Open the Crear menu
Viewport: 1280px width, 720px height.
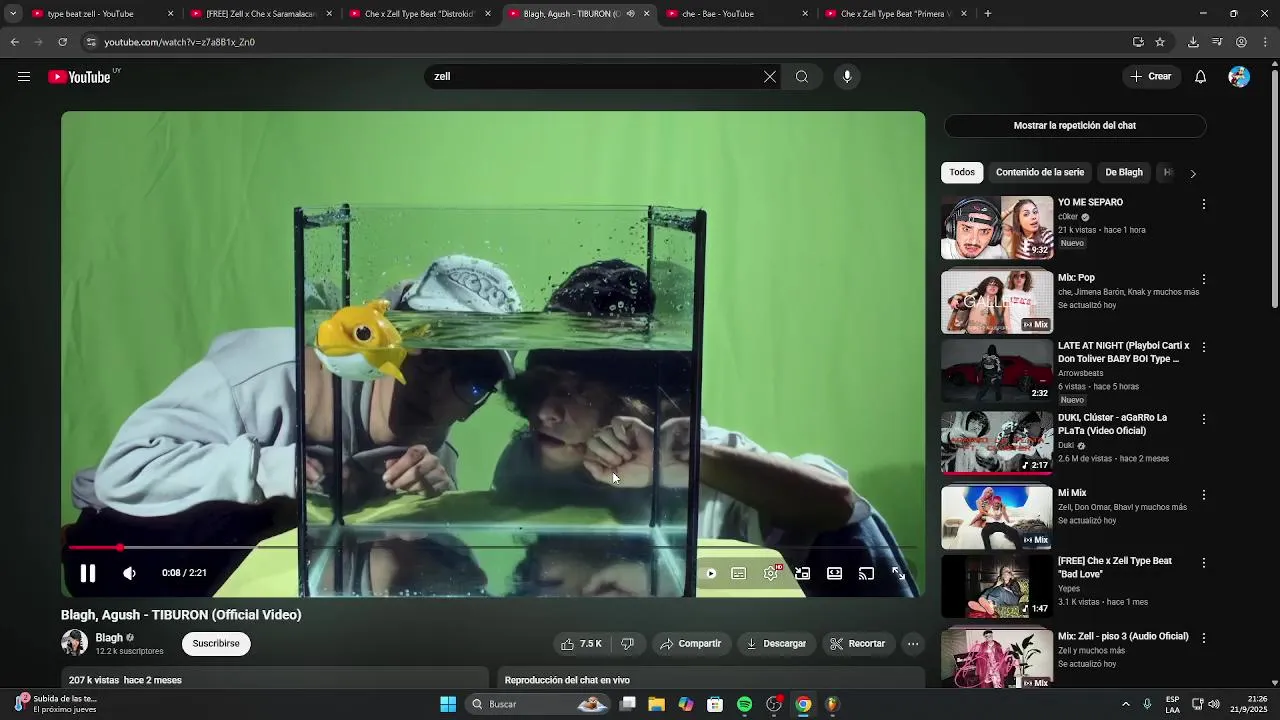tap(1151, 77)
